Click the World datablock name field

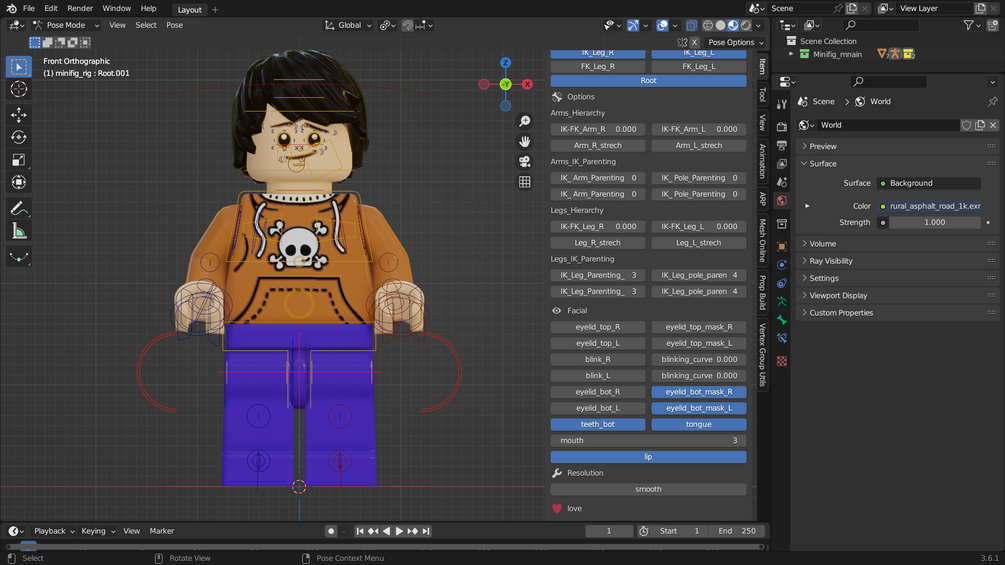coord(888,125)
